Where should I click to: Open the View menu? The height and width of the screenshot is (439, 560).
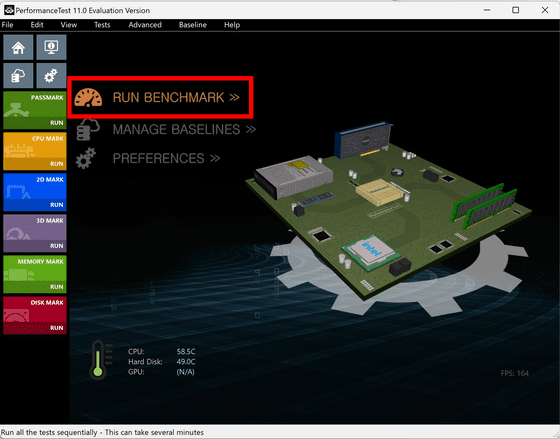pyautogui.click(x=69, y=25)
